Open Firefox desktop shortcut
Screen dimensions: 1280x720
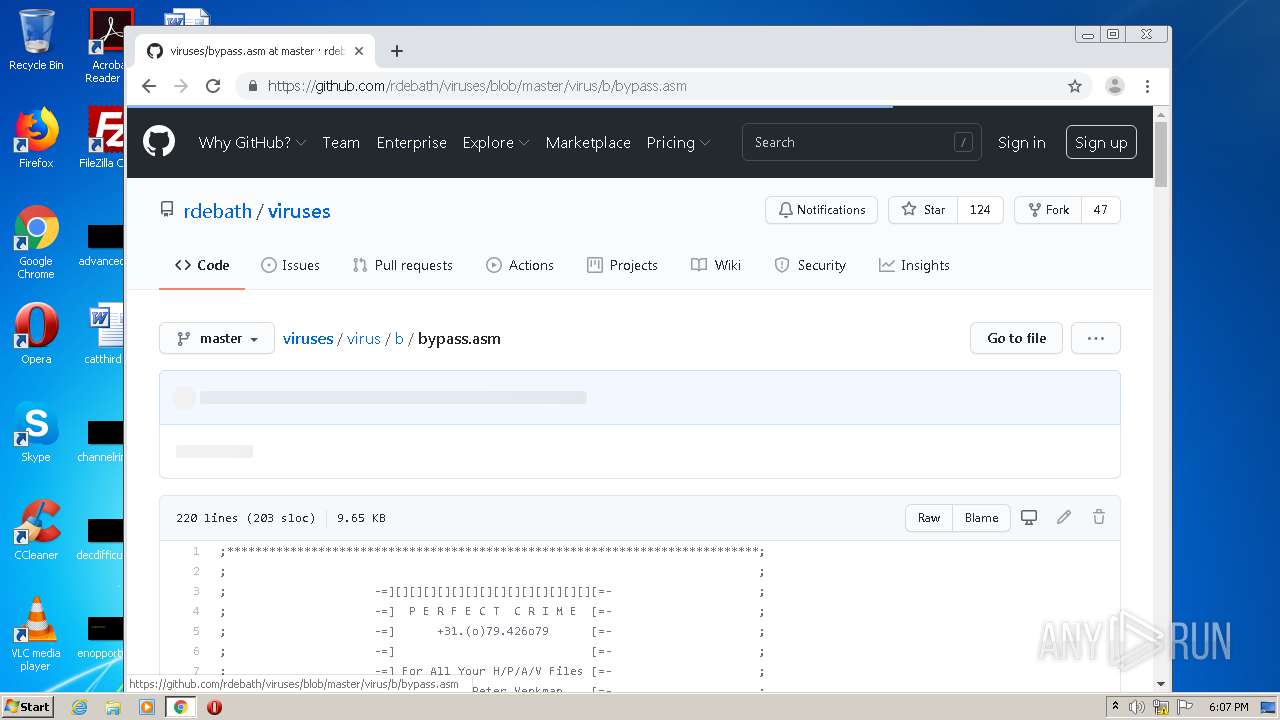click(36, 138)
